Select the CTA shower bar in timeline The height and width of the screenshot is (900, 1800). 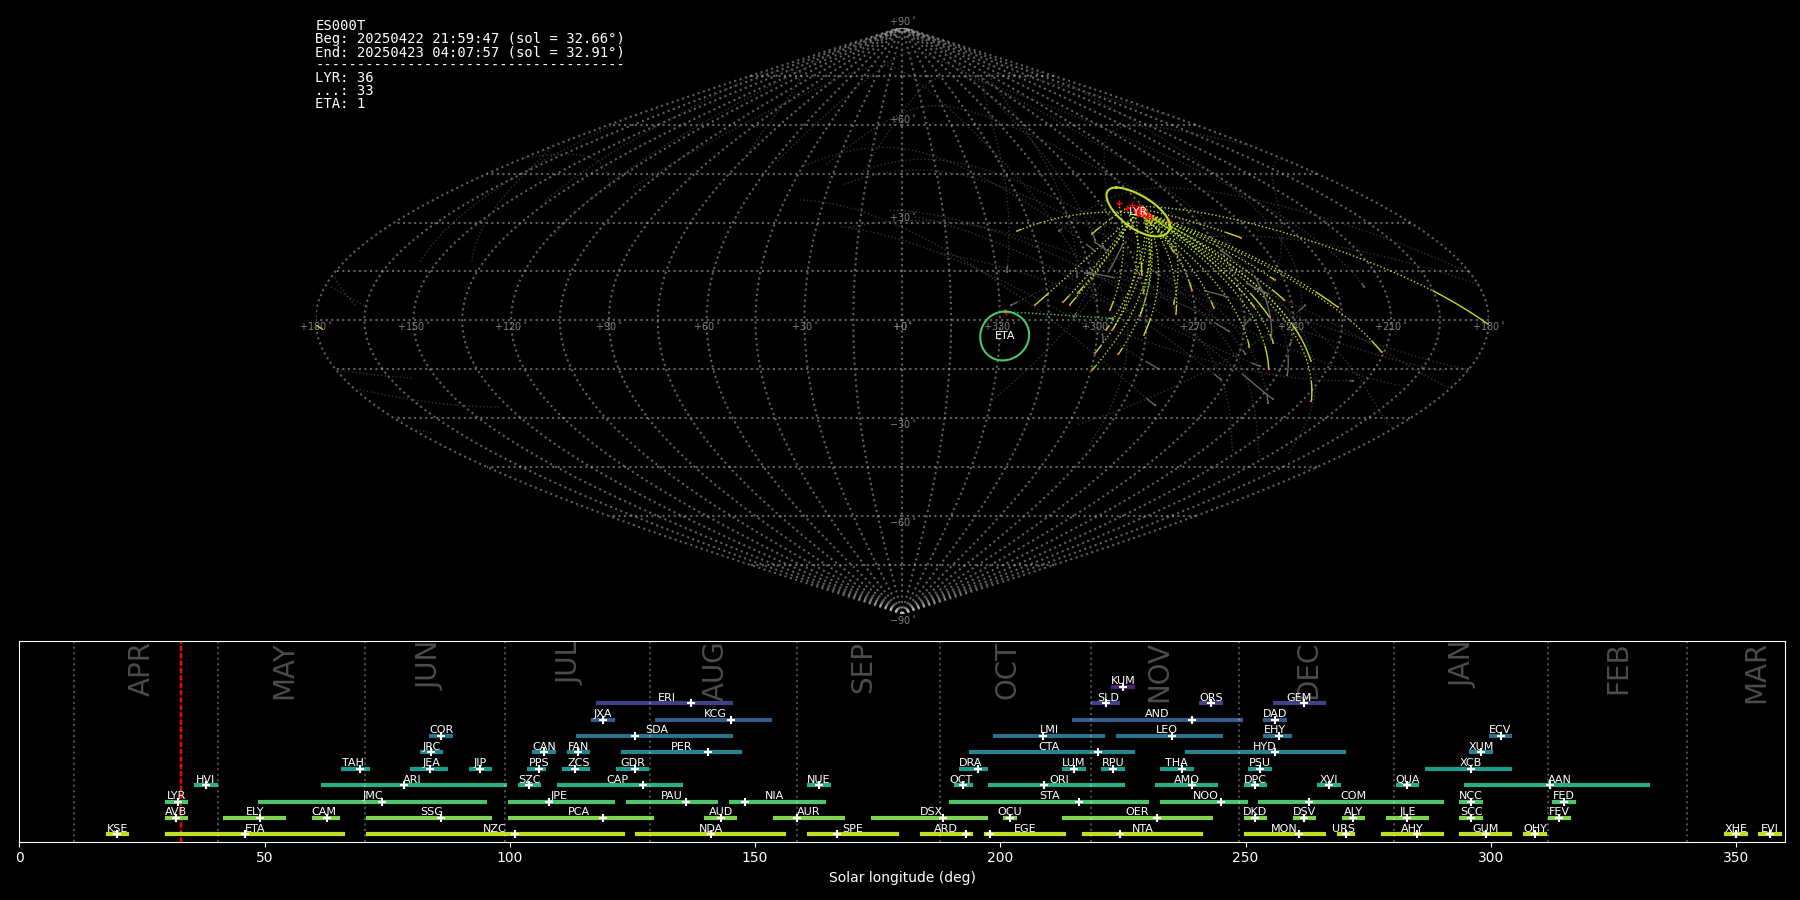point(1052,752)
